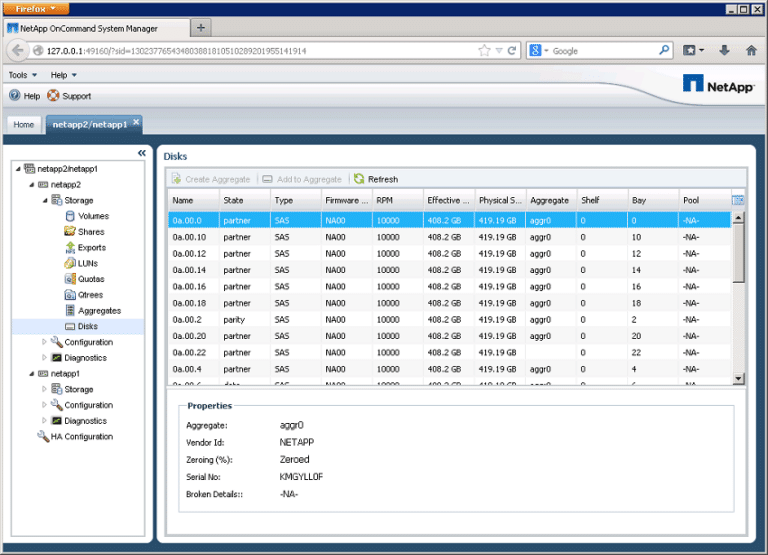Screen dimensions: 768x555
Task: Click the blue Help question-mark icon
Action: (x=15, y=96)
